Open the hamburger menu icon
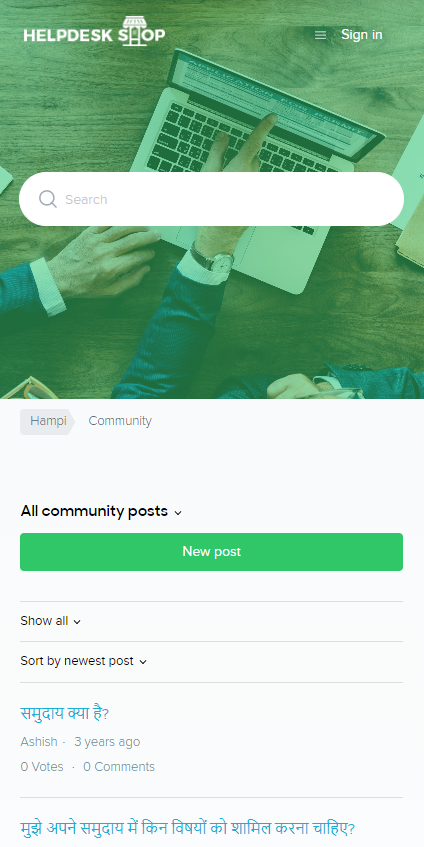424x847 pixels. point(320,35)
